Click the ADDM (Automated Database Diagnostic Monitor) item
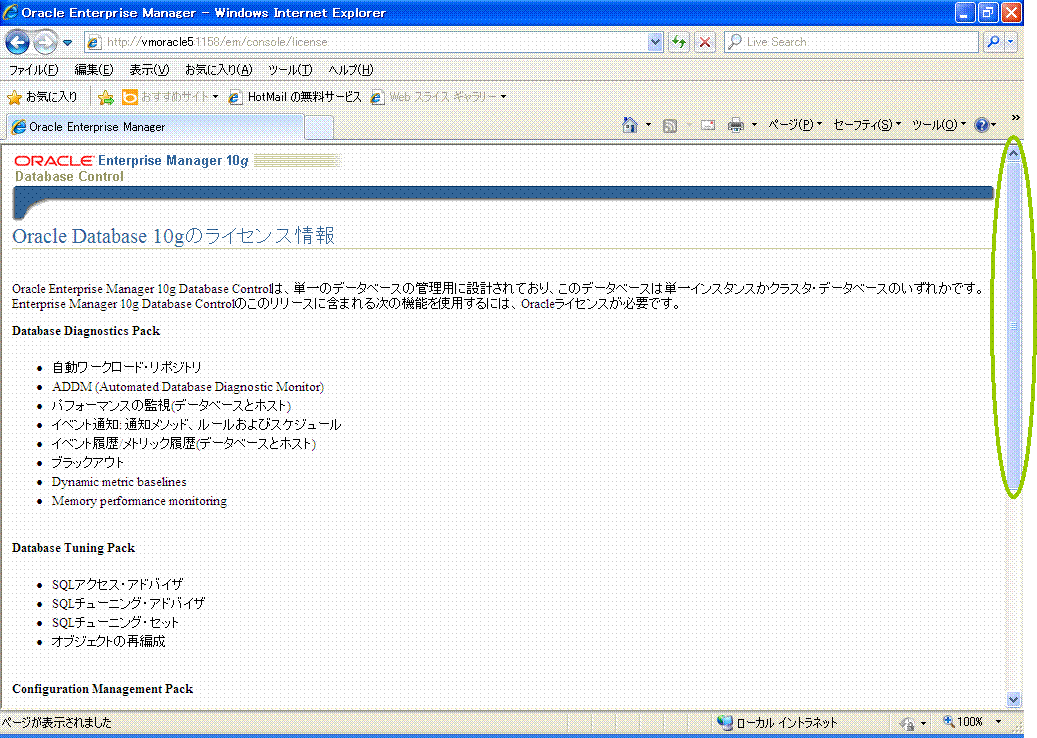The height and width of the screenshot is (738, 1037). click(x=188, y=387)
